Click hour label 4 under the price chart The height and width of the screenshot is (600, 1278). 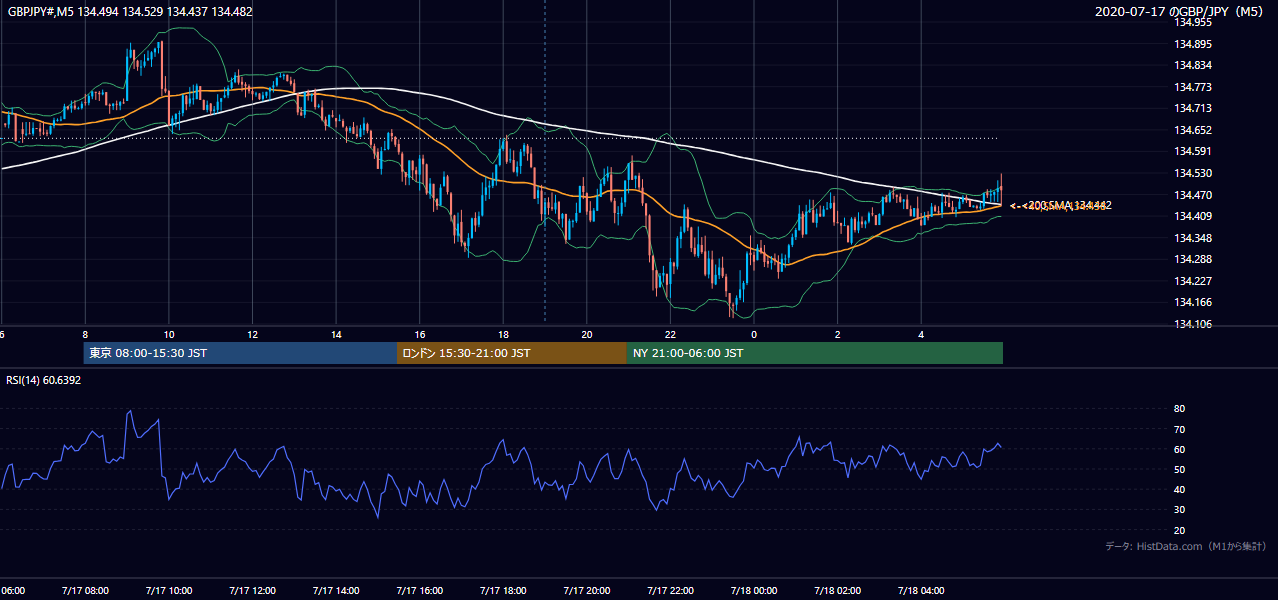pyautogui.click(x=921, y=335)
